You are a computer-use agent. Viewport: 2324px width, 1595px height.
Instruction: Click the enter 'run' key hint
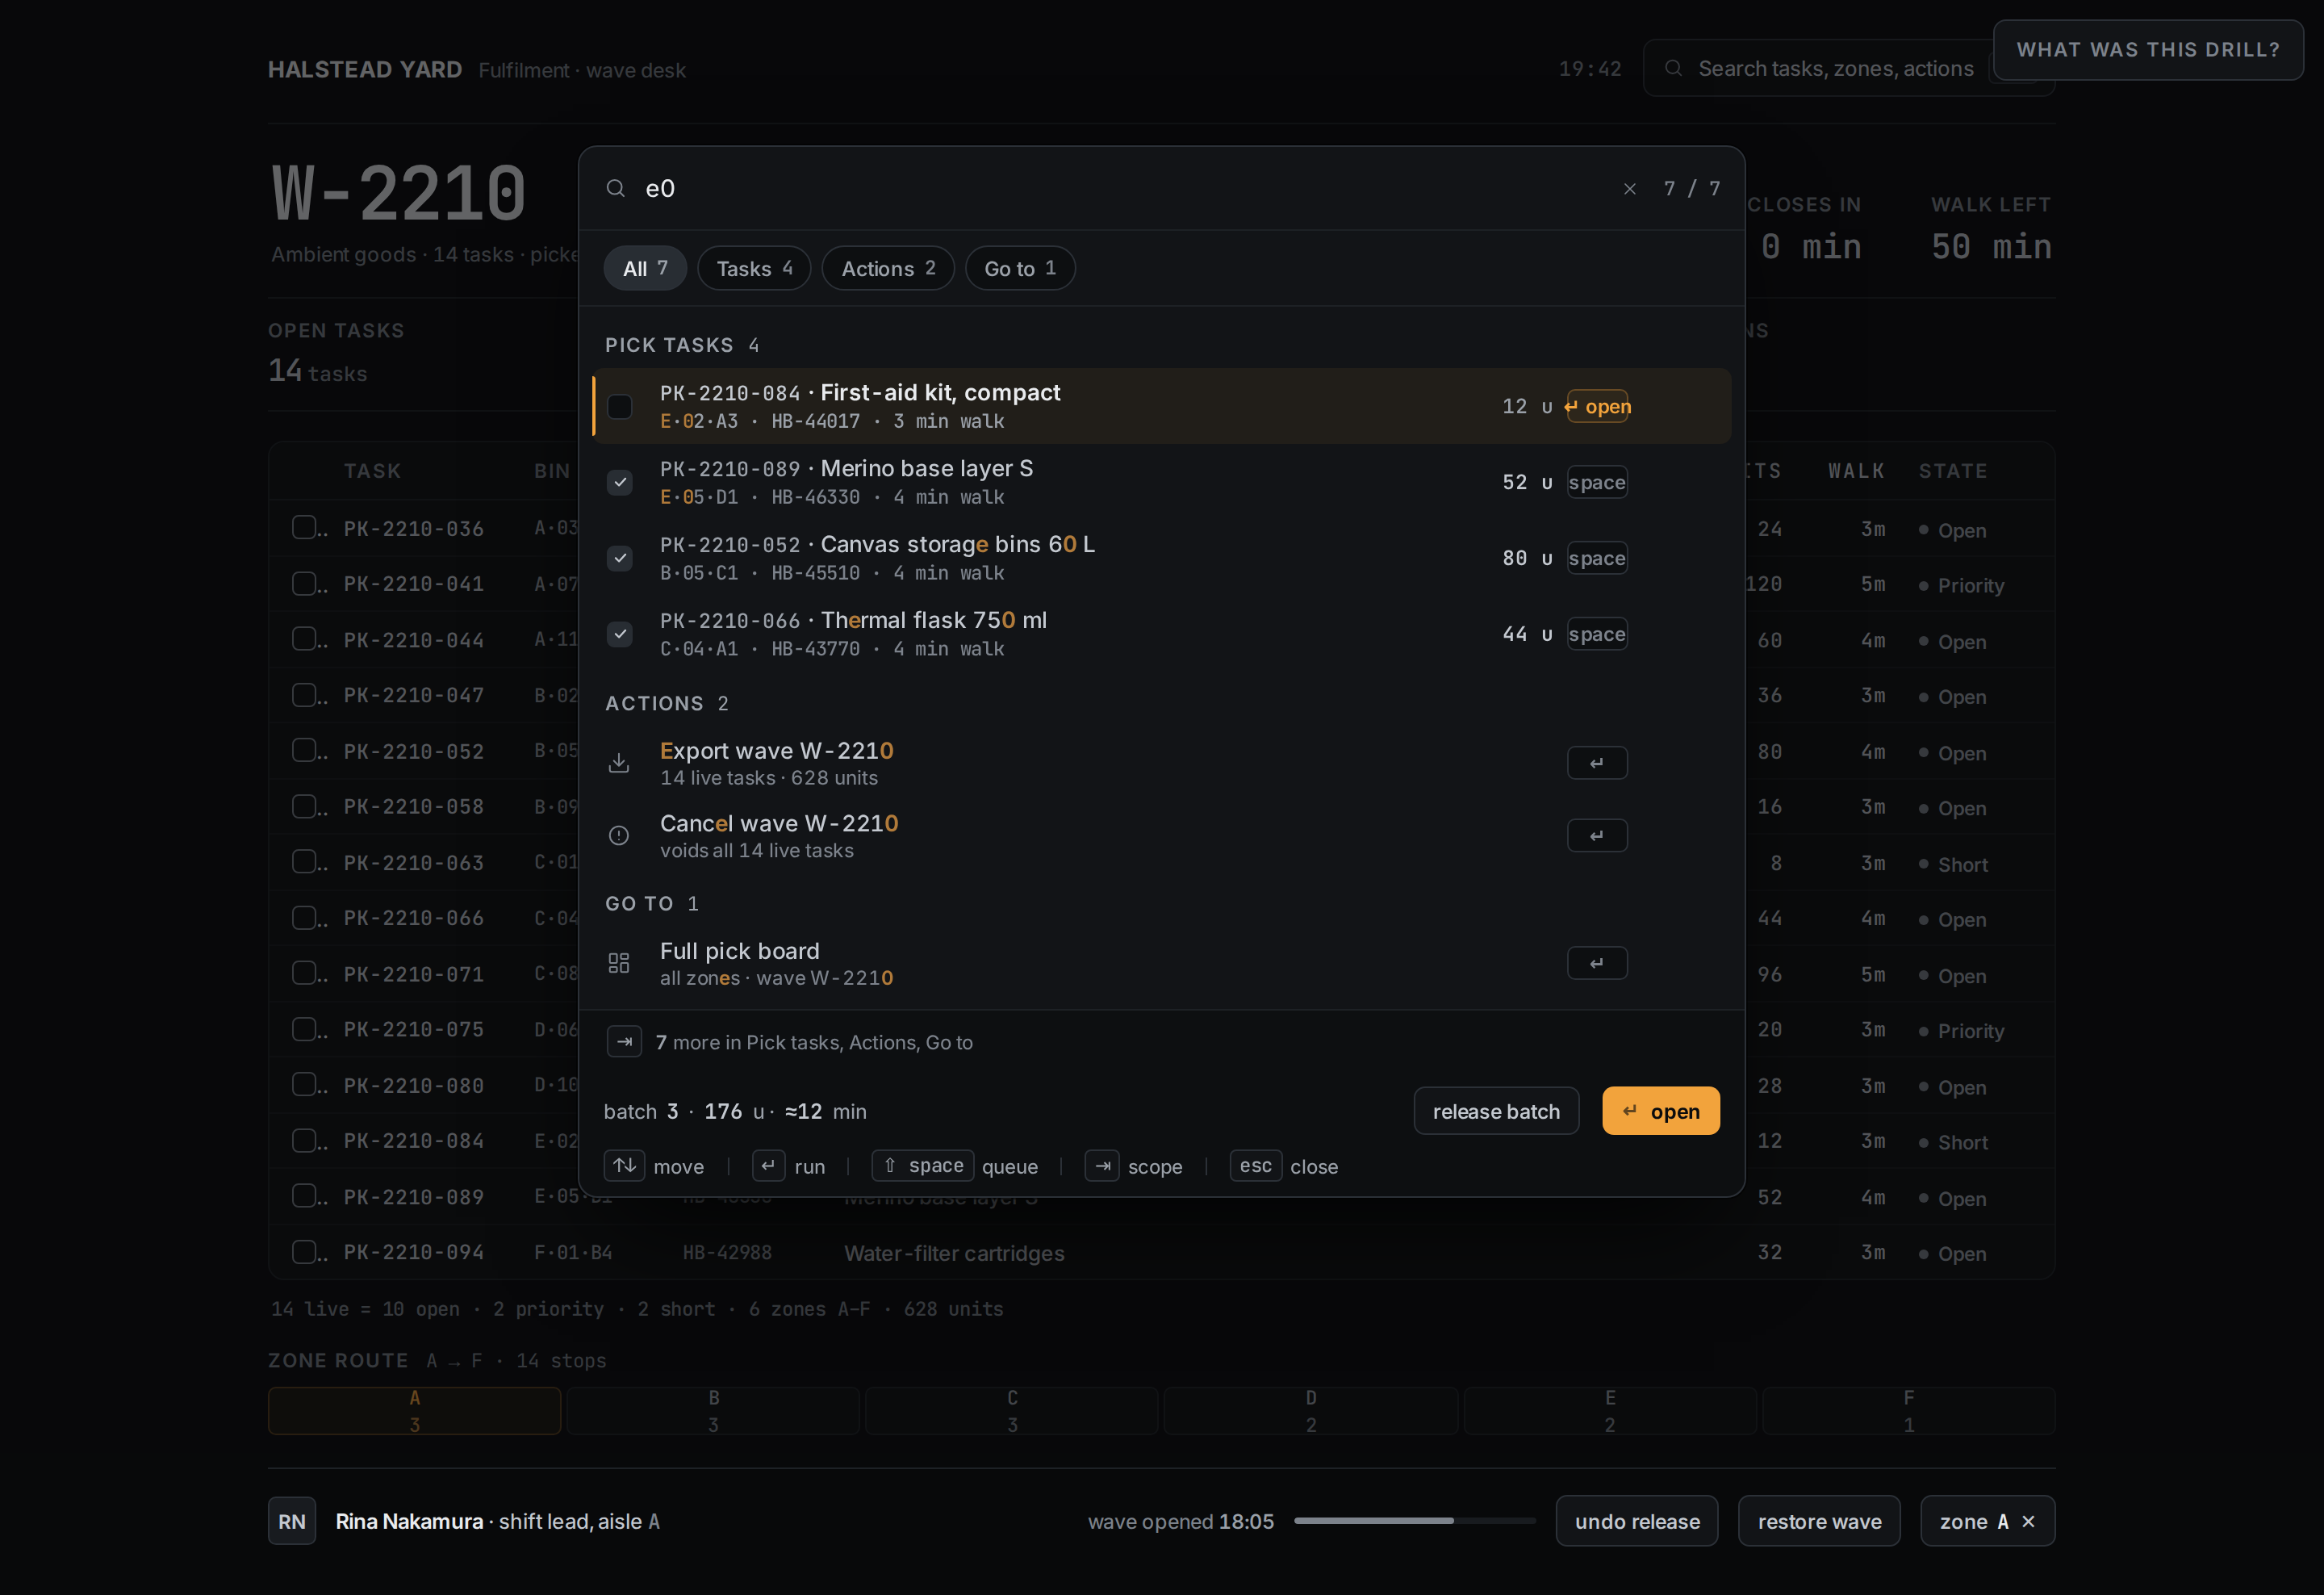point(768,1166)
